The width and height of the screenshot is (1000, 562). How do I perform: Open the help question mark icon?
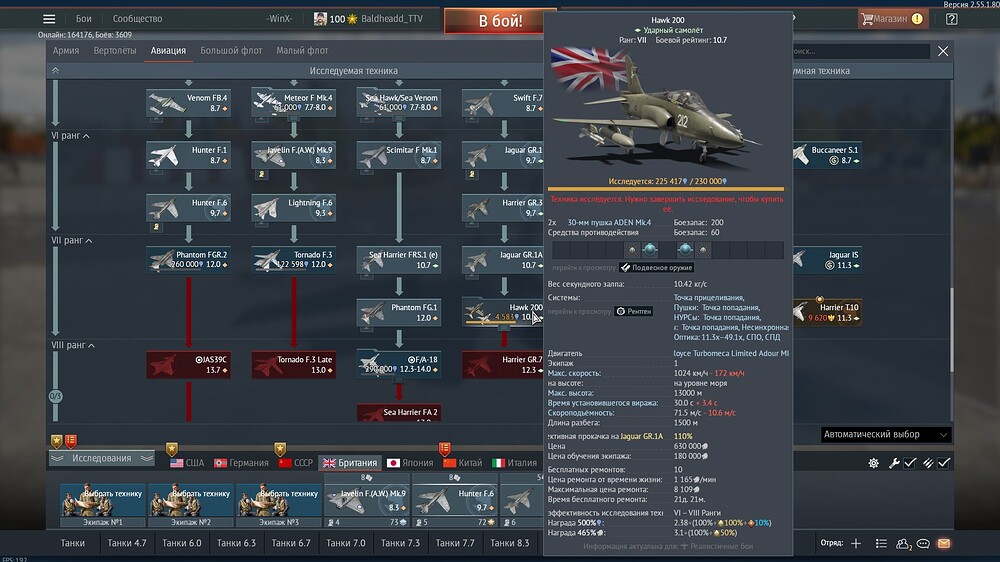click(x=952, y=18)
